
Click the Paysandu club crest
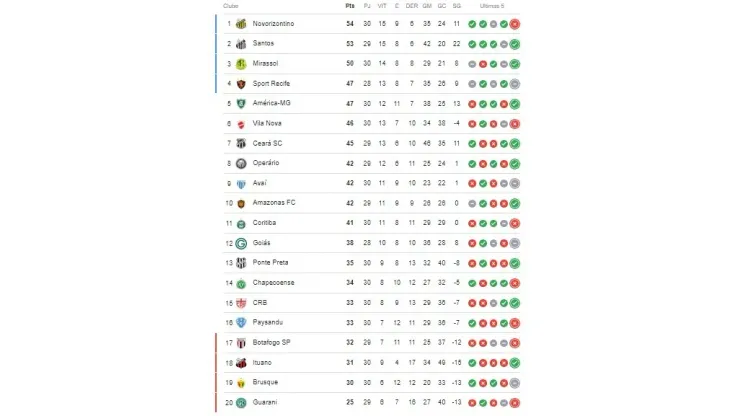[241, 323]
